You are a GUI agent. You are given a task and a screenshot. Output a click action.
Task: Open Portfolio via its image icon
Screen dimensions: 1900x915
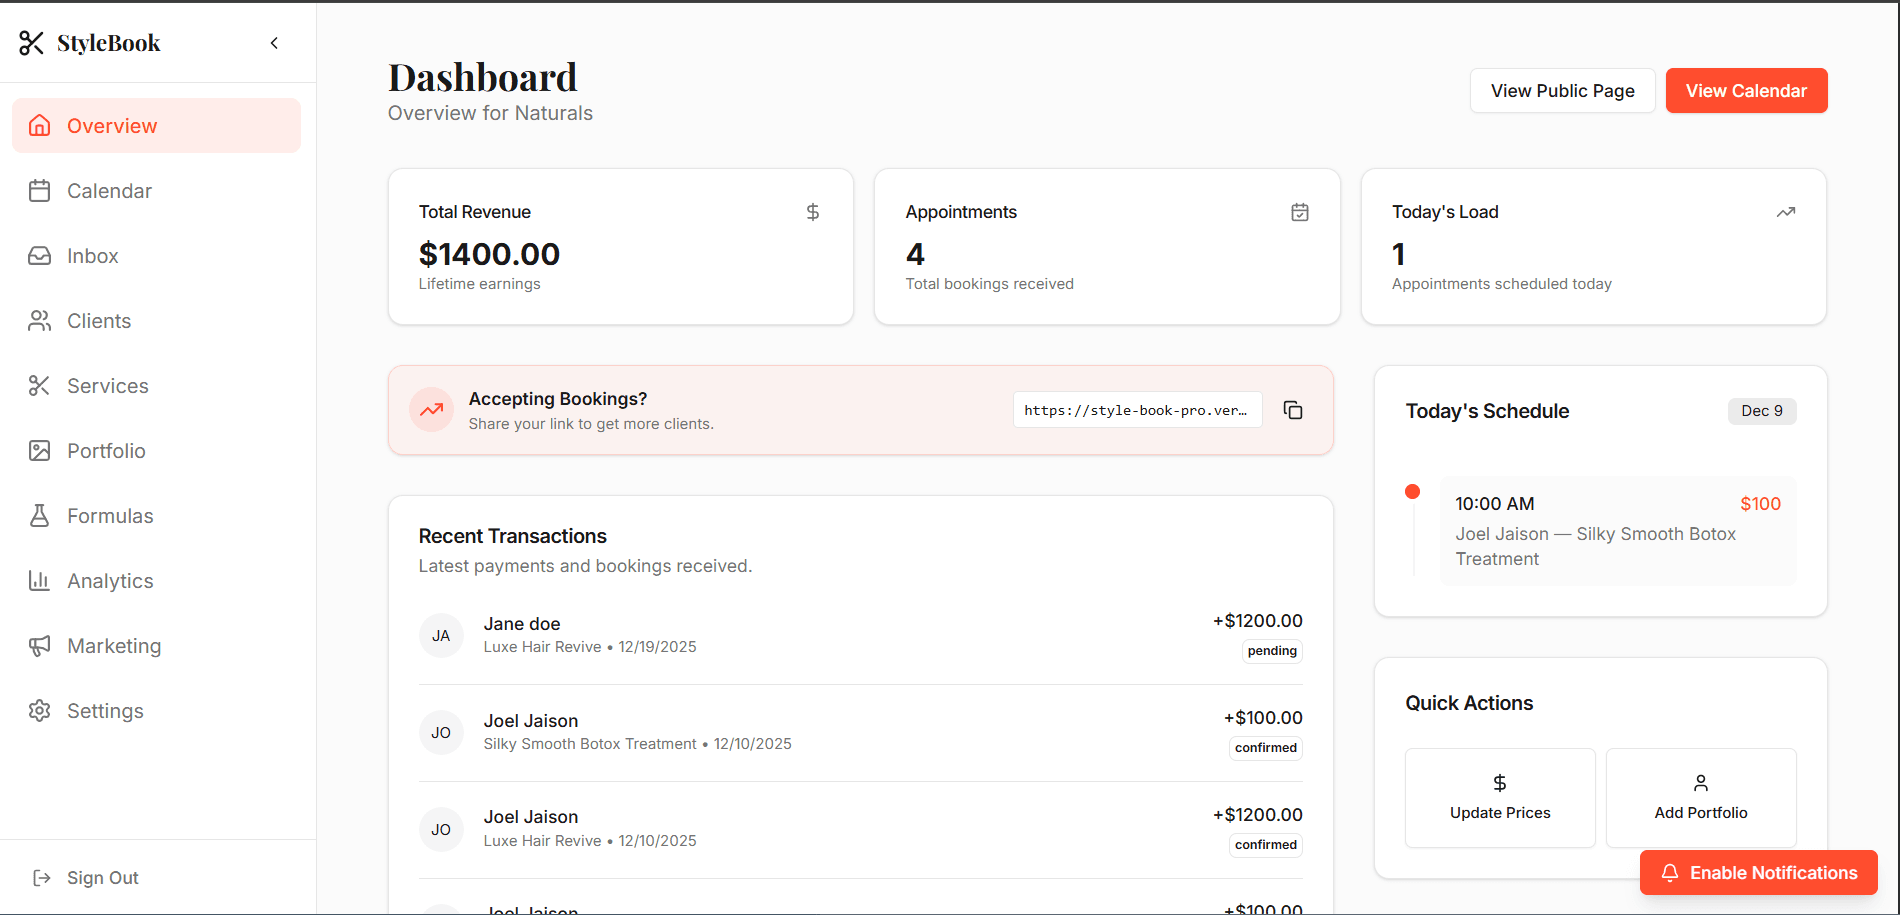pos(40,450)
